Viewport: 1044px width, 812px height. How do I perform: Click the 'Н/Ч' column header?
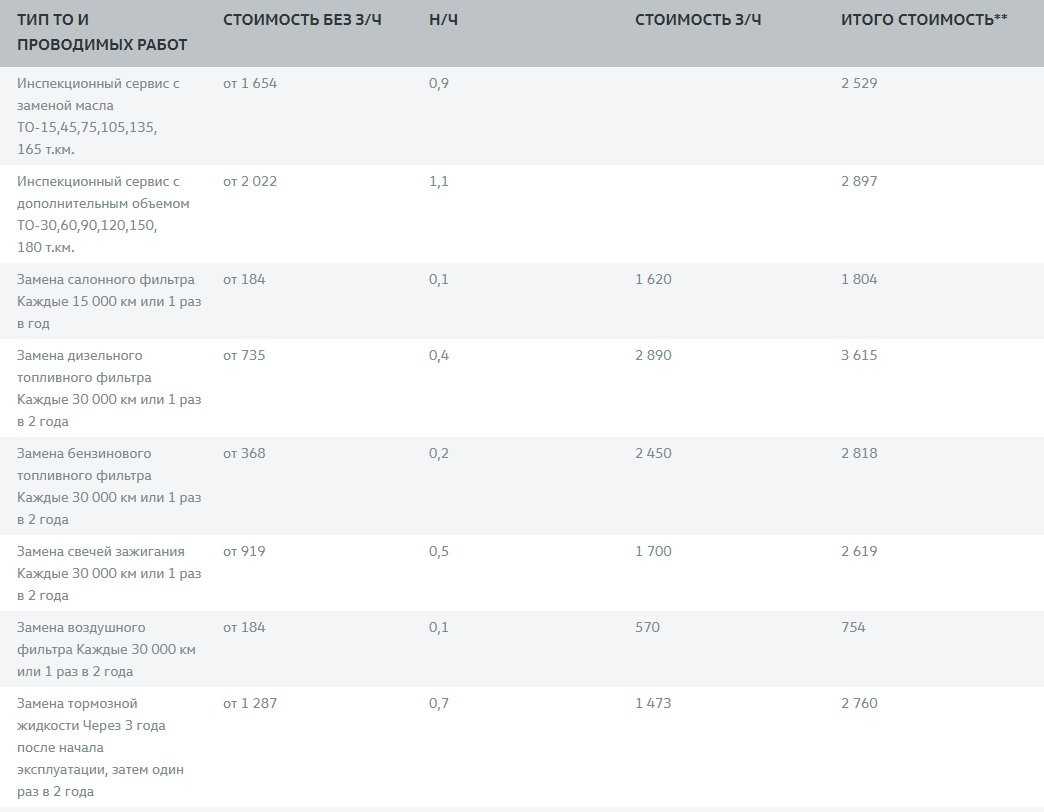(x=443, y=20)
